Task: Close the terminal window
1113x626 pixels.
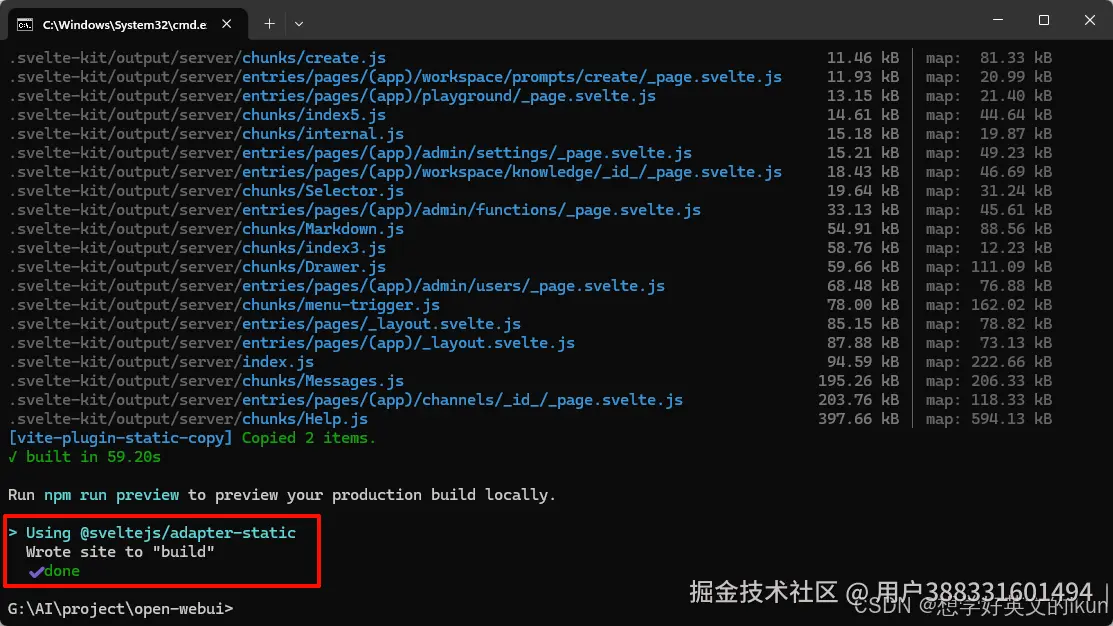Action: (x=1090, y=20)
